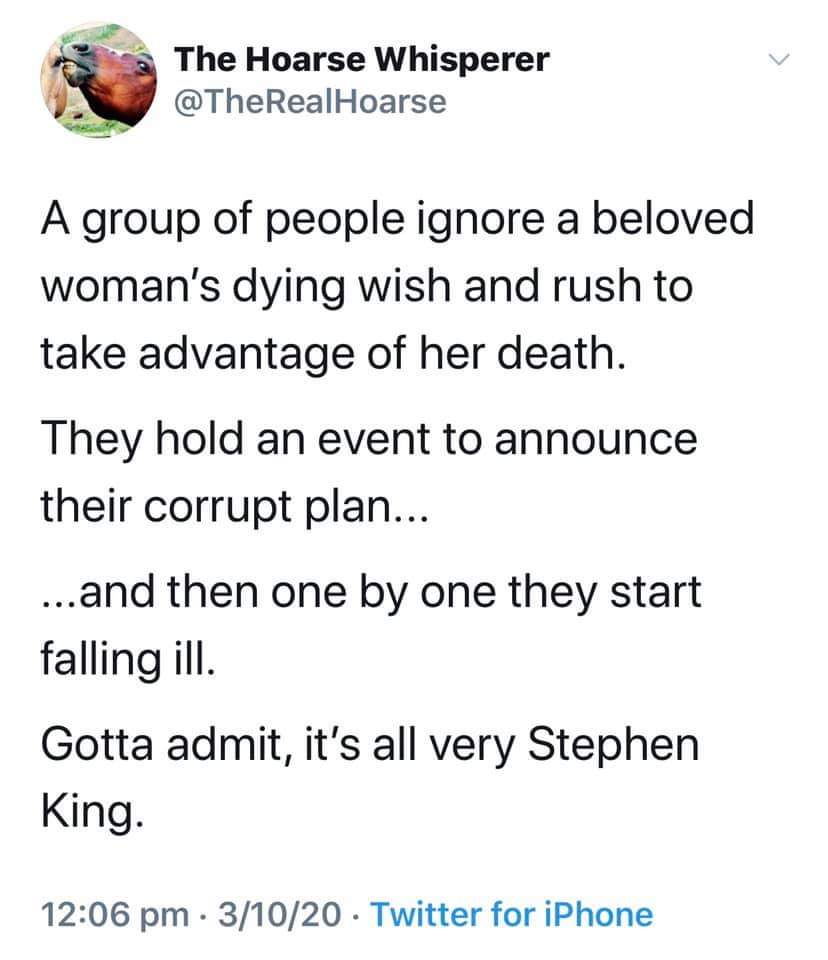Screen dimensions: 828x960
Task: Click the text "falling ill."
Action: (x=127, y=659)
